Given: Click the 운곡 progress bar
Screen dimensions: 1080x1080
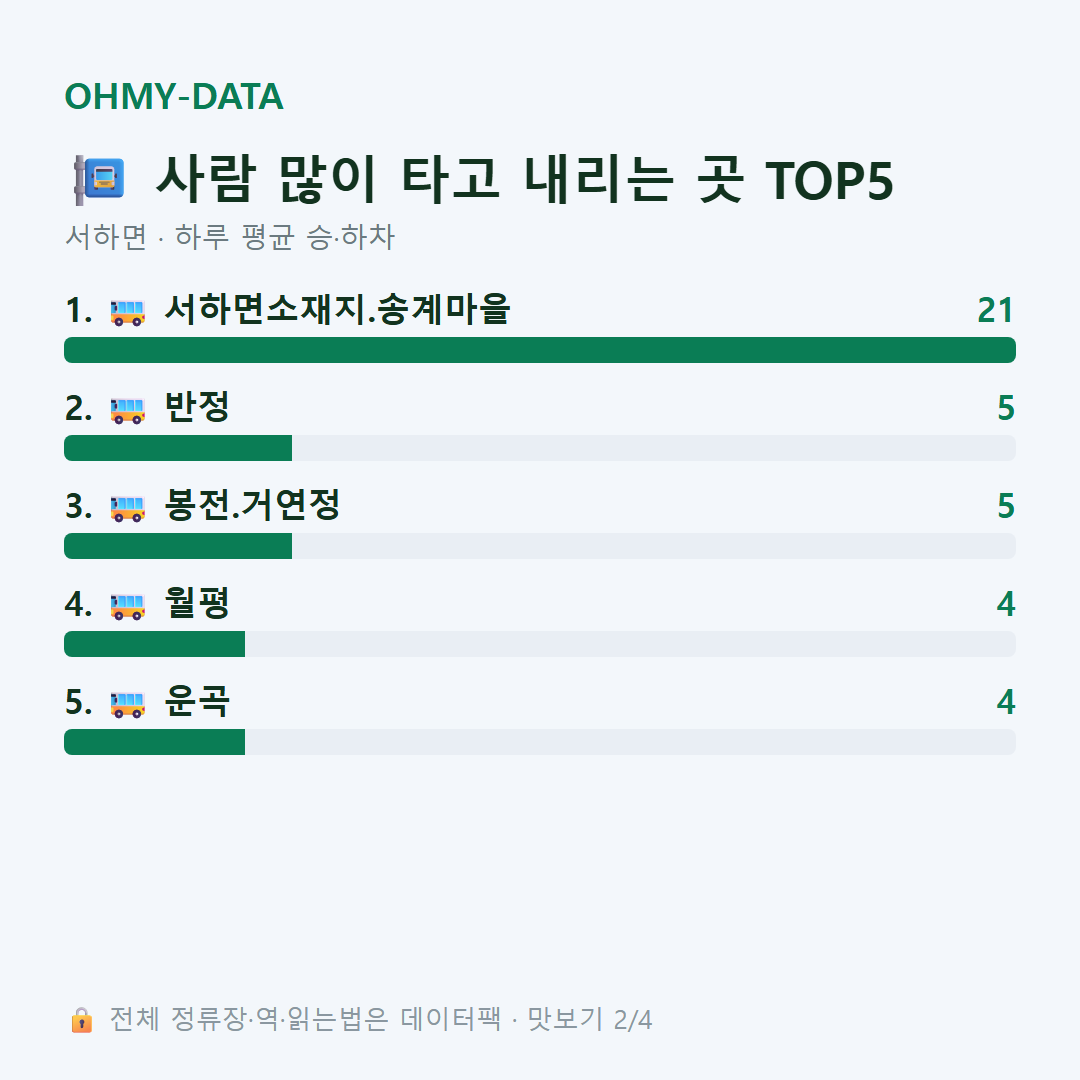Looking at the screenshot, I should [x=540, y=742].
